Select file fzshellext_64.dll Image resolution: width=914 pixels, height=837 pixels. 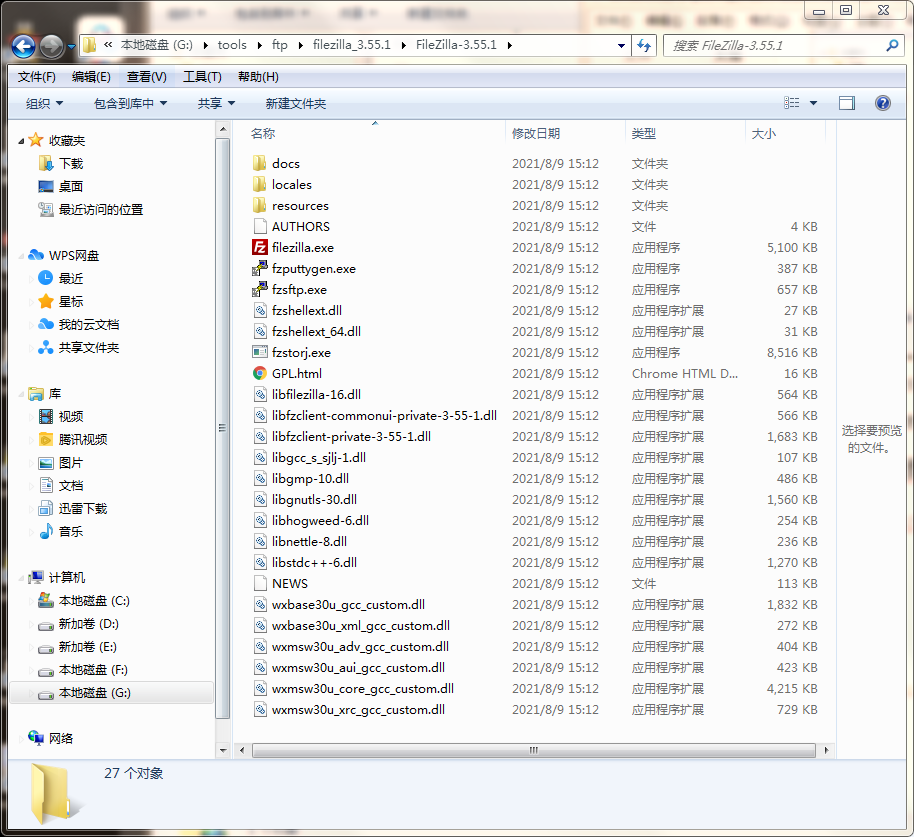tap(316, 332)
